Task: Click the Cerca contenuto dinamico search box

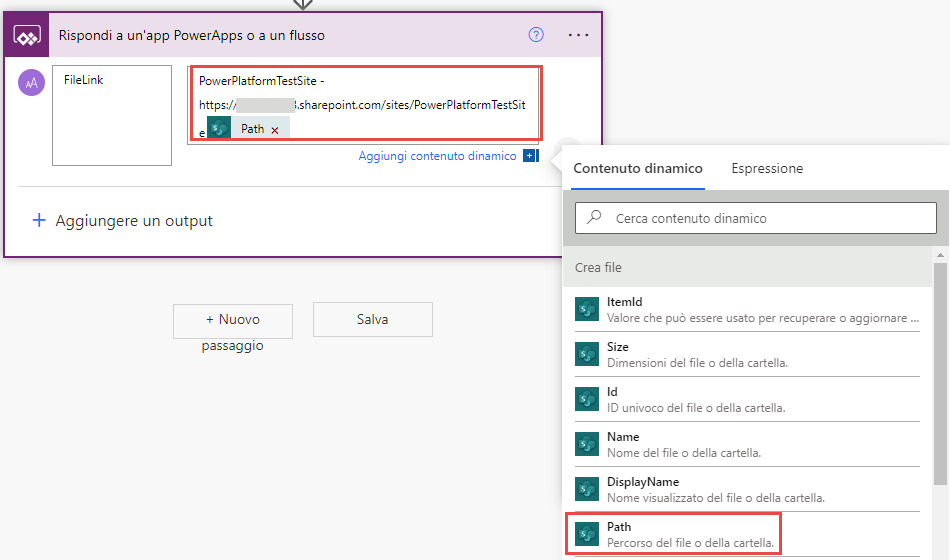Action: (x=756, y=218)
